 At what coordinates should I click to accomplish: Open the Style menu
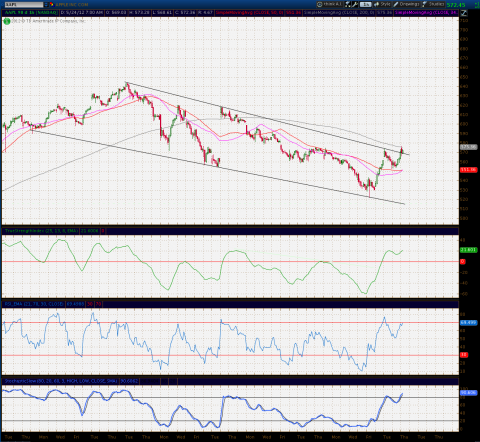coord(382,4)
